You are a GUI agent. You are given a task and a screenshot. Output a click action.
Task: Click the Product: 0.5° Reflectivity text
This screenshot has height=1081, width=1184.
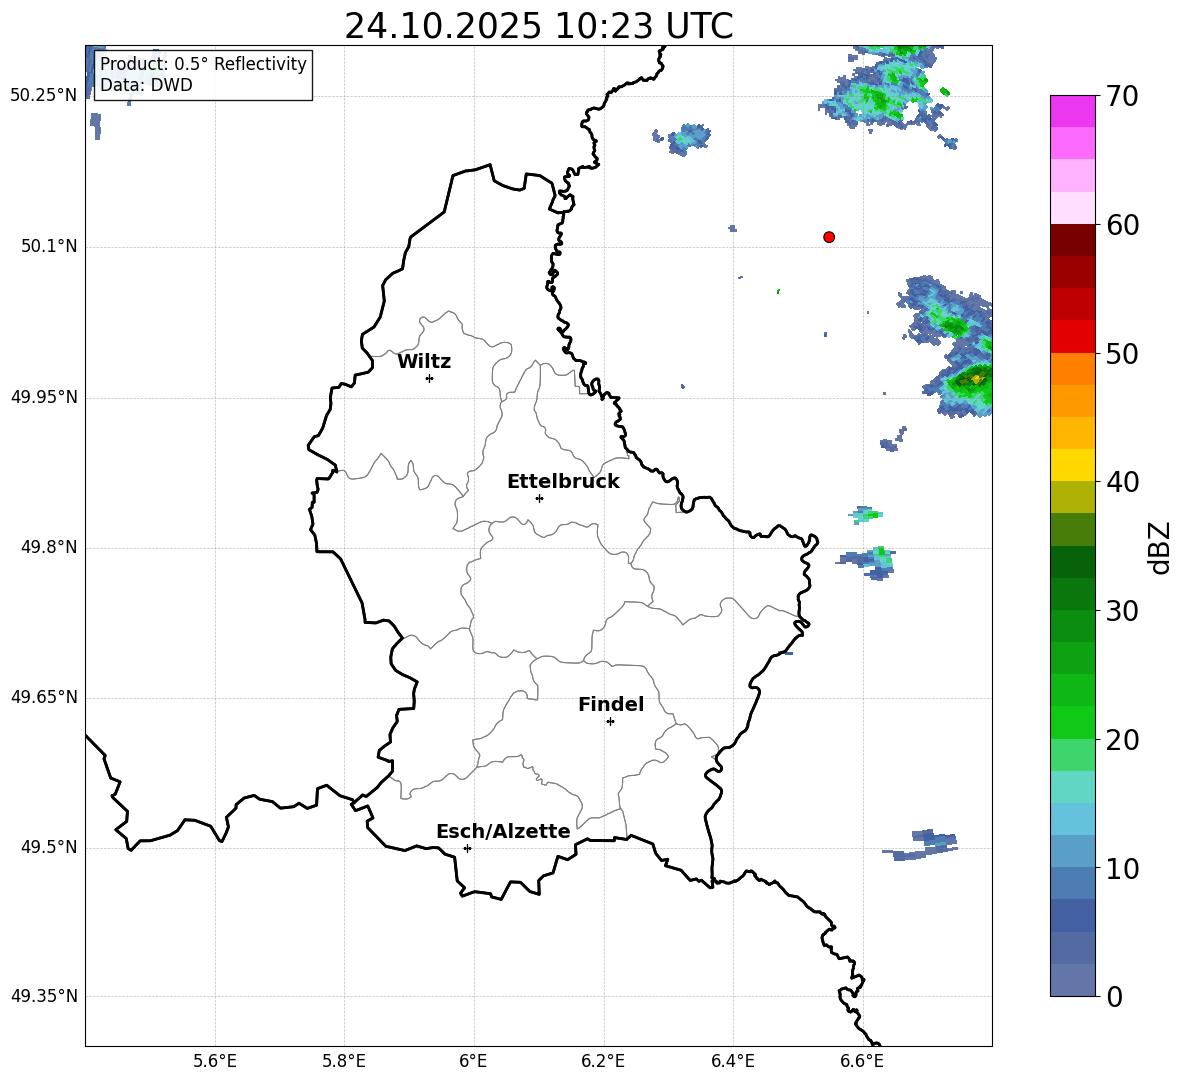(x=203, y=64)
